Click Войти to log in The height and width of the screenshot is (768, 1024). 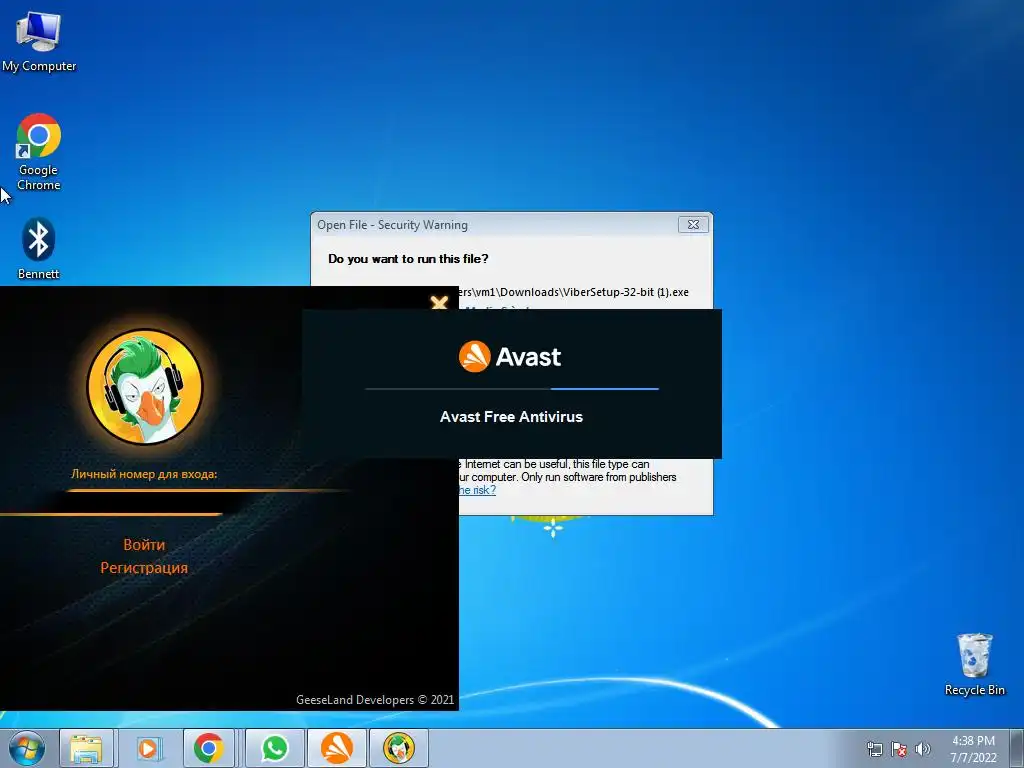pyautogui.click(x=144, y=545)
